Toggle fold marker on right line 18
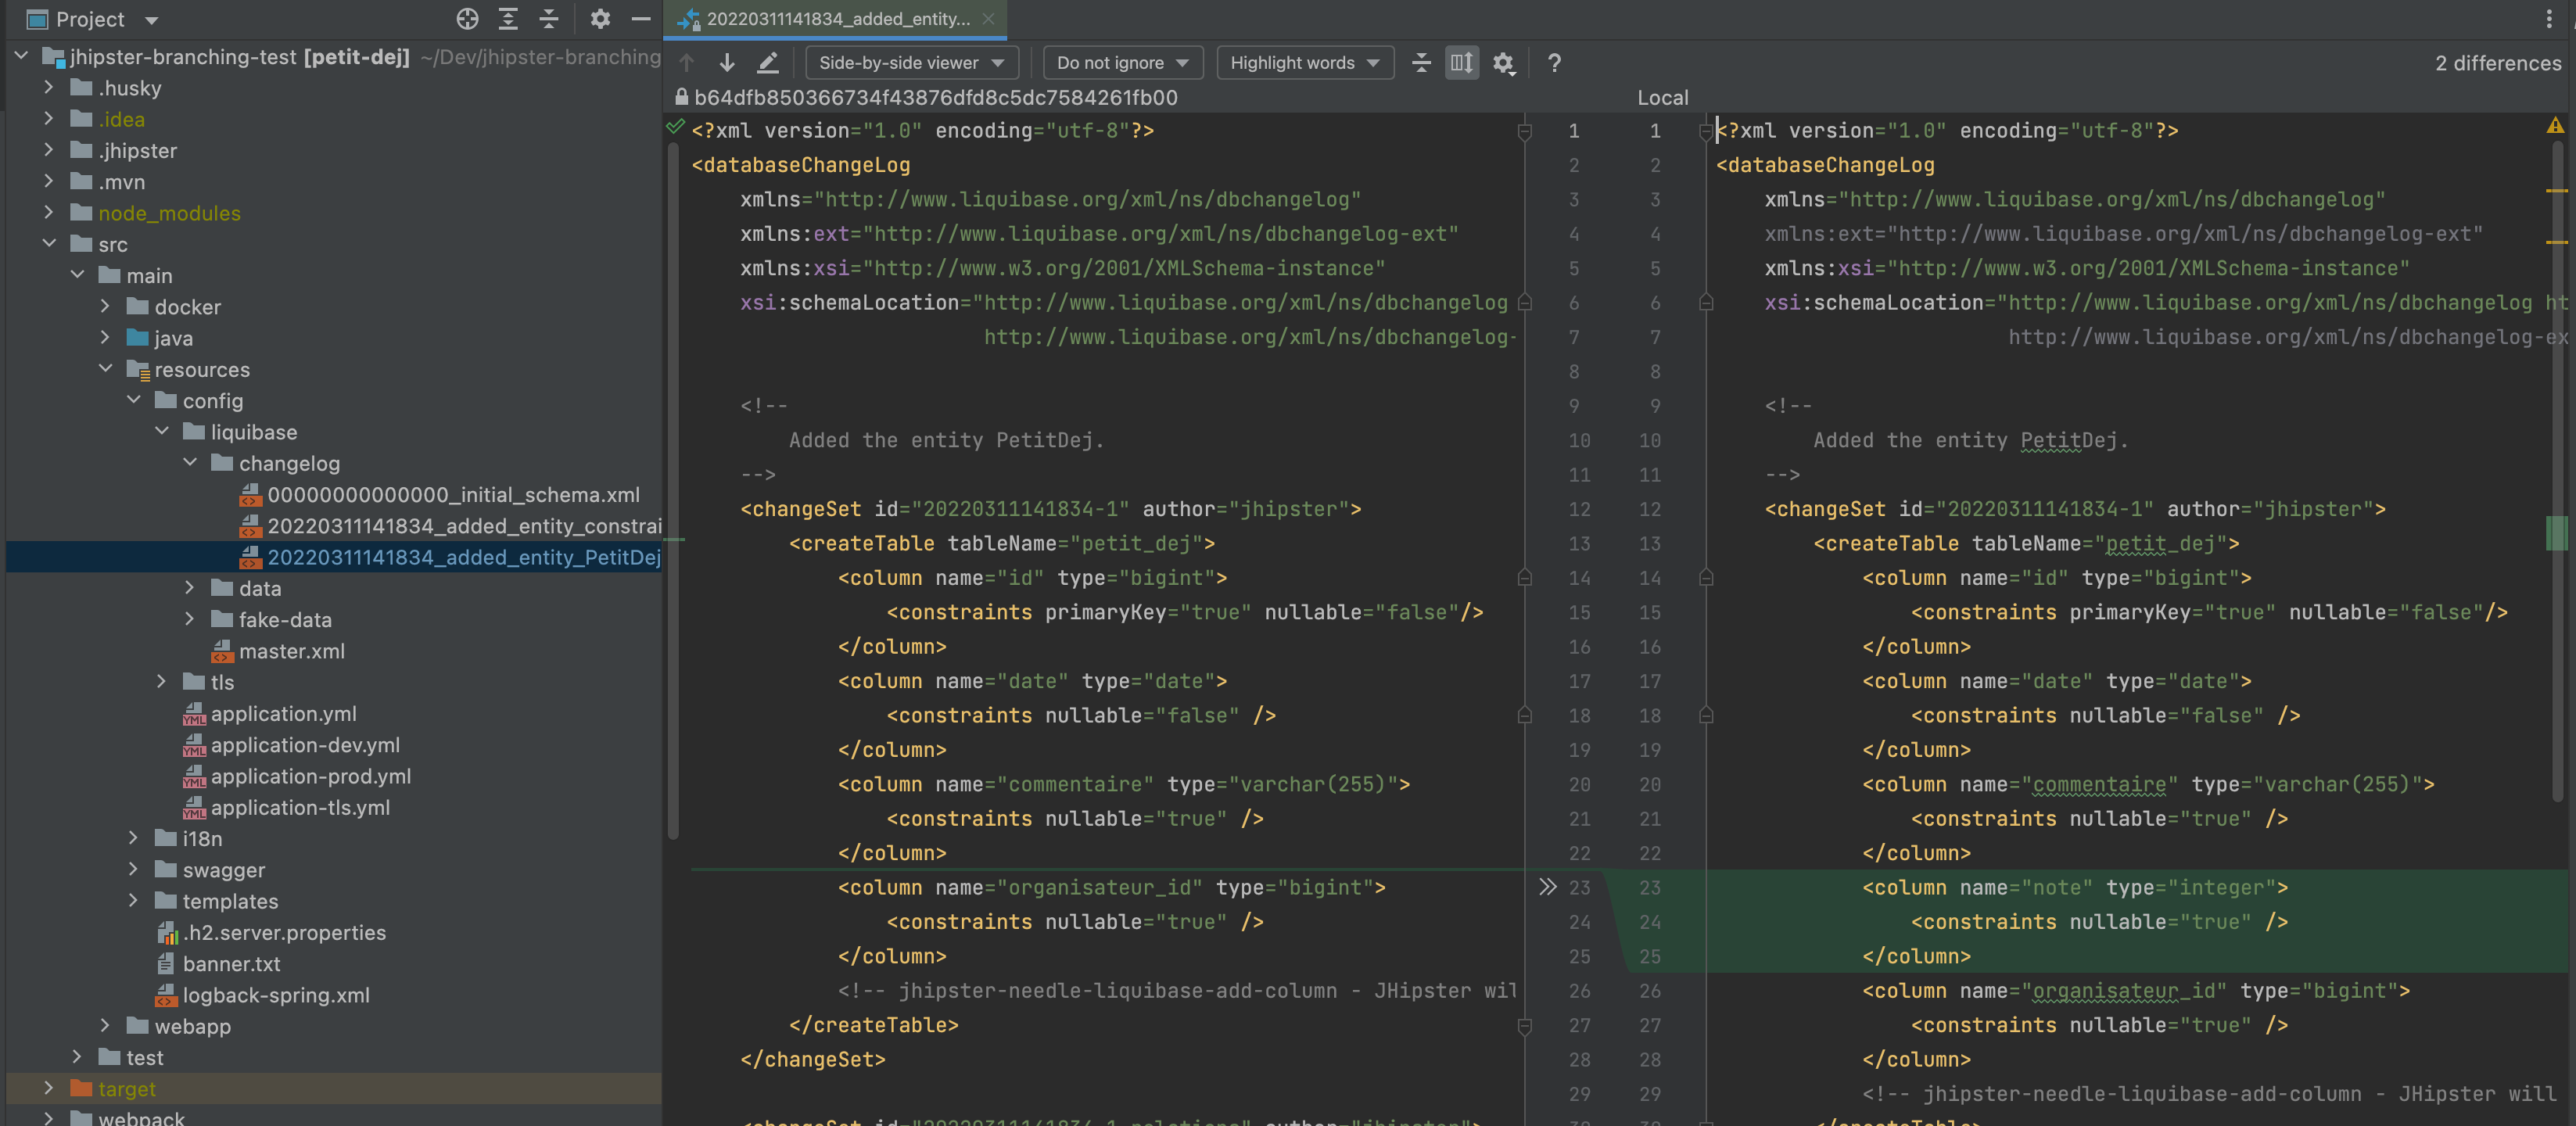The image size is (2576, 1126). coord(1706,715)
